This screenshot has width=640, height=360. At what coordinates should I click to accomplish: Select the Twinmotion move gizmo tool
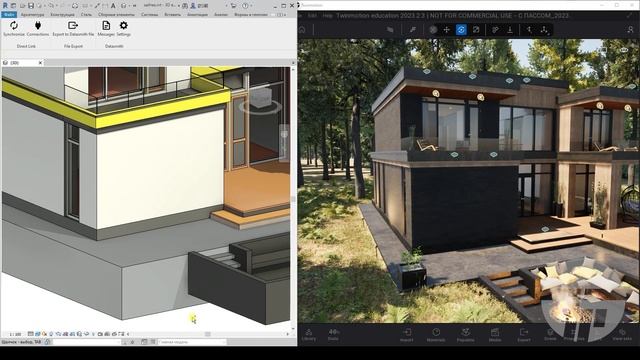tap(447, 30)
